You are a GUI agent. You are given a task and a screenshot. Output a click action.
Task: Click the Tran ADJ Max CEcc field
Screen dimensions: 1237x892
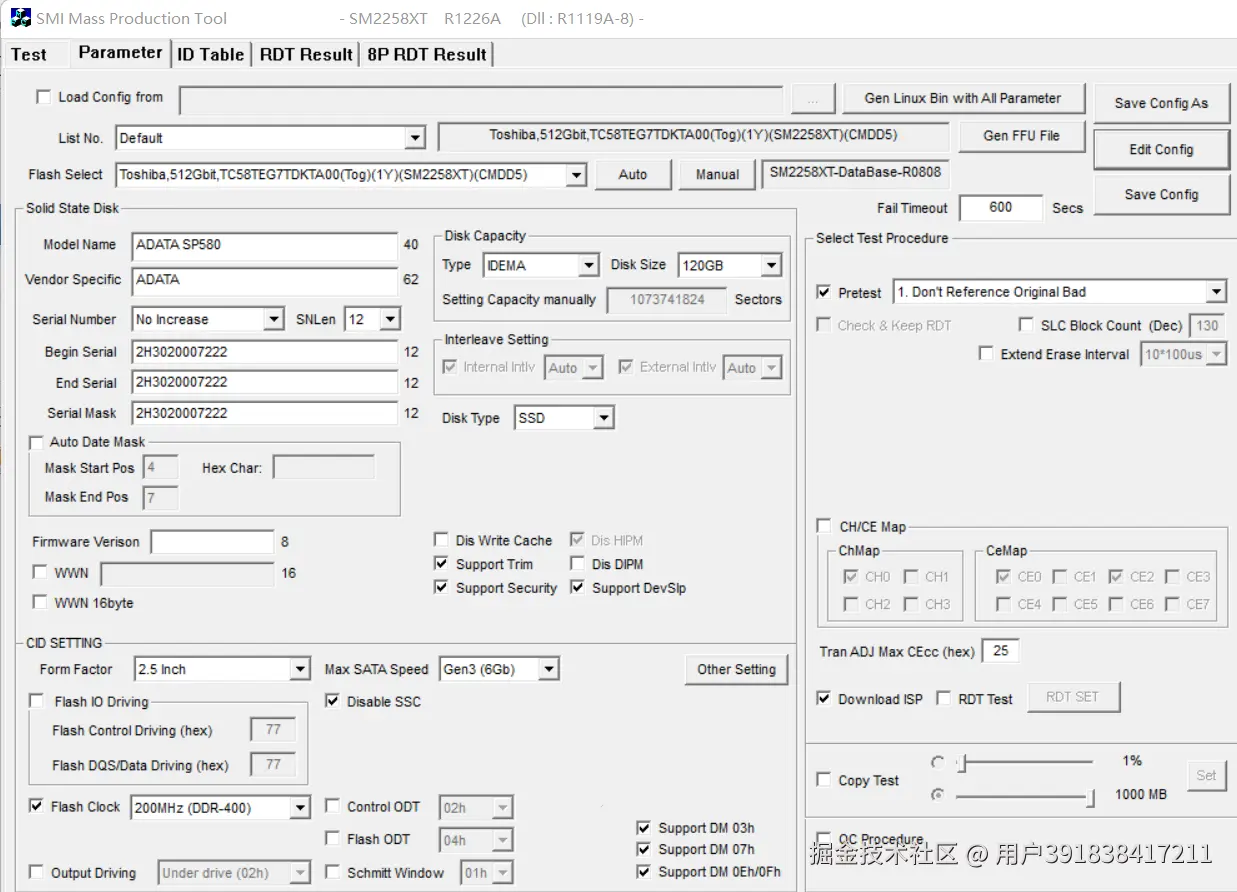(1001, 651)
